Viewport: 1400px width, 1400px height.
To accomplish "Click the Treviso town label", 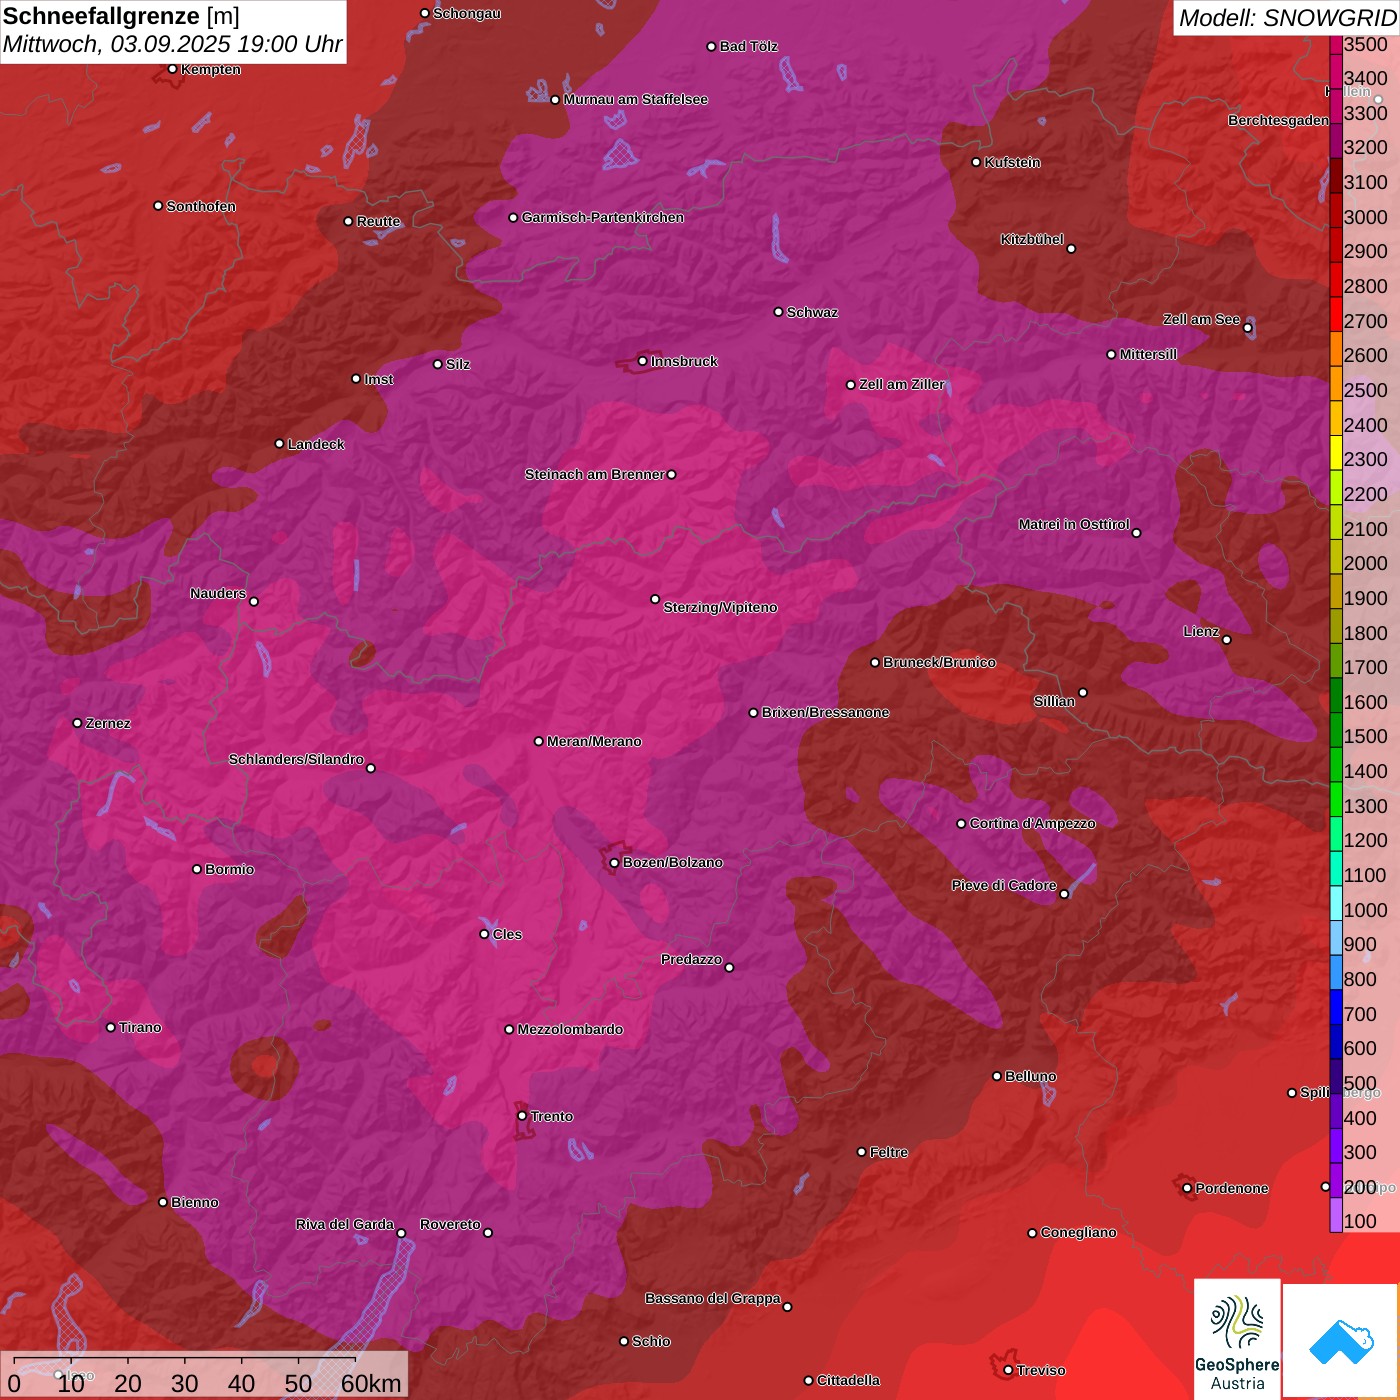I will point(1041,1370).
